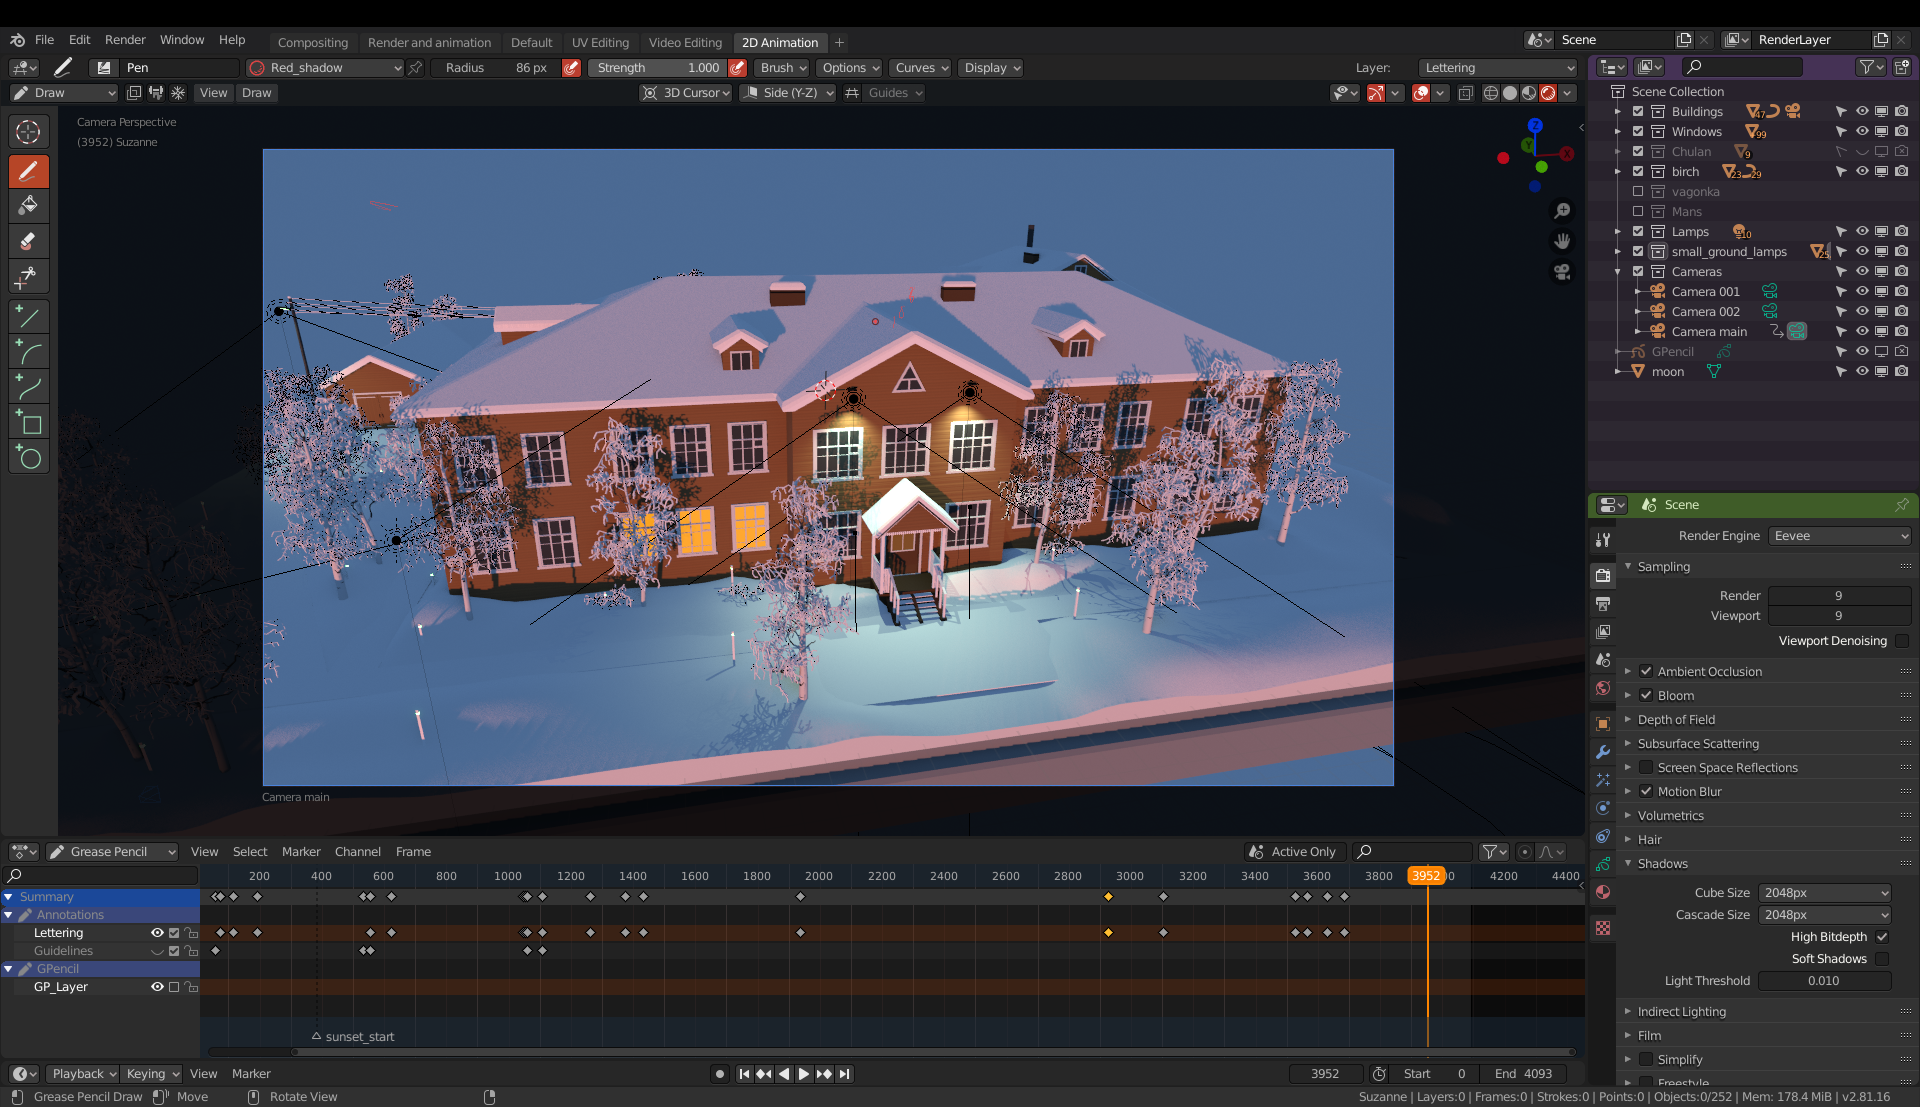This screenshot has width=1920, height=1107.
Task: Jump to the end frame
Action: [845, 1073]
